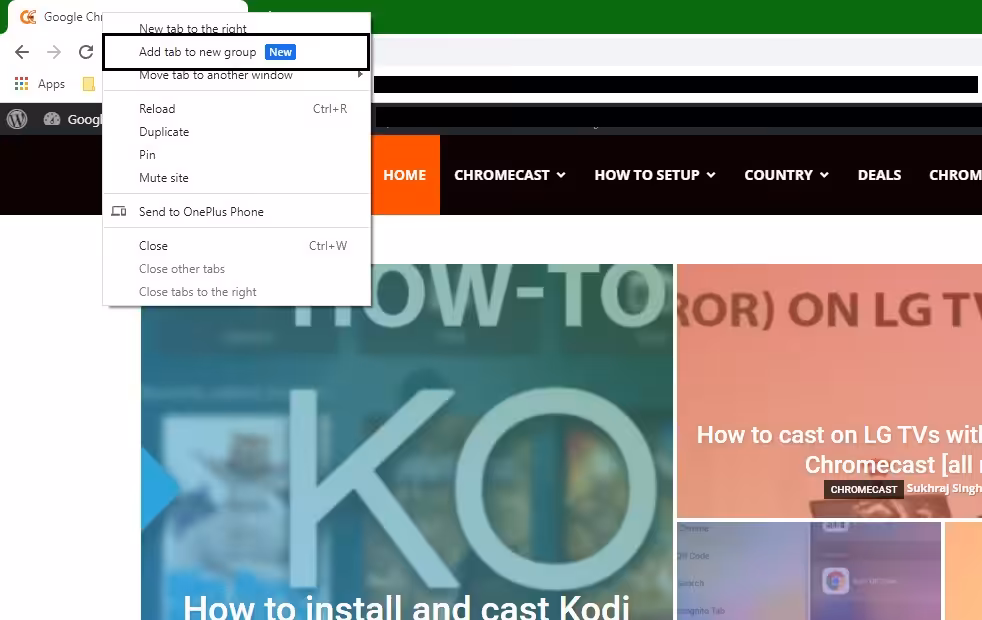This screenshot has height=620, width=982.
Task: Click the Apps label in bookmarks bar
Action: tap(51, 84)
